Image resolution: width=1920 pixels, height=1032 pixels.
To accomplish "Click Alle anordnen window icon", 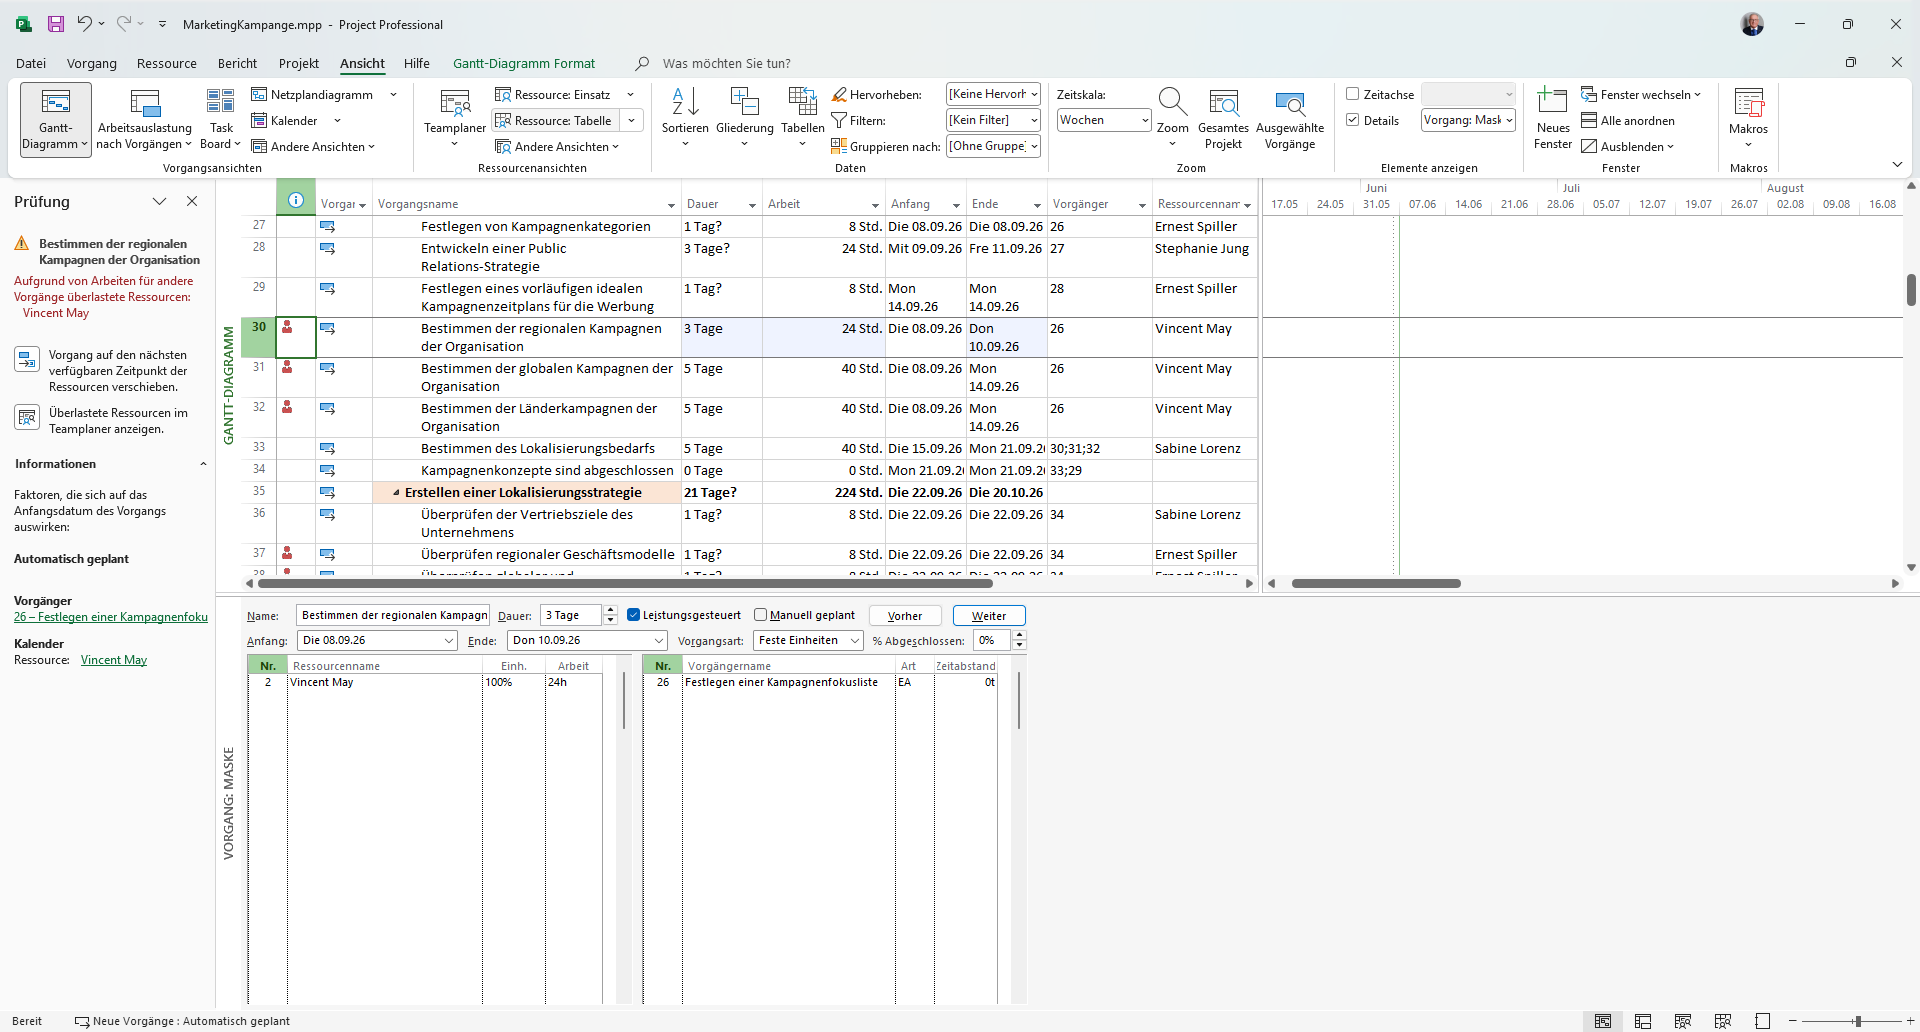I will (x=1589, y=120).
